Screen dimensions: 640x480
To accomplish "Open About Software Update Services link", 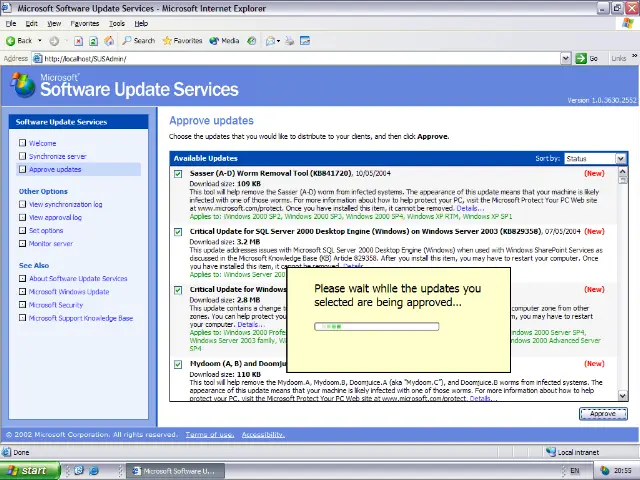I will [78, 279].
